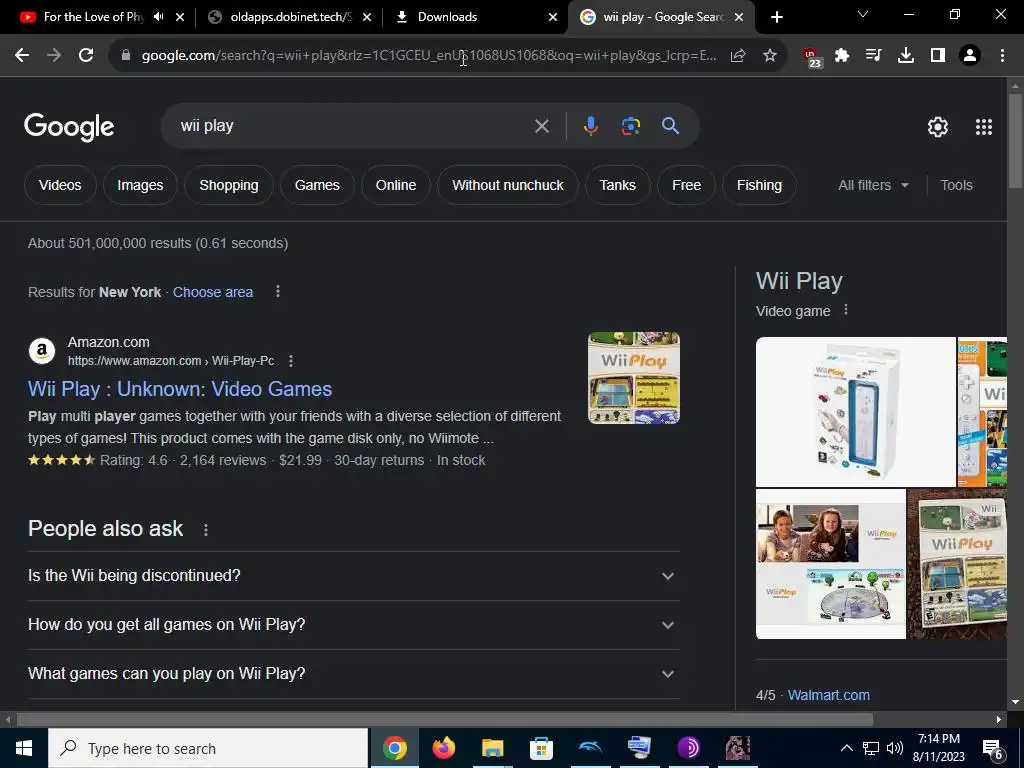Toggle the Chrome side panel icon
The width and height of the screenshot is (1024, 768).
click(938, 56)
